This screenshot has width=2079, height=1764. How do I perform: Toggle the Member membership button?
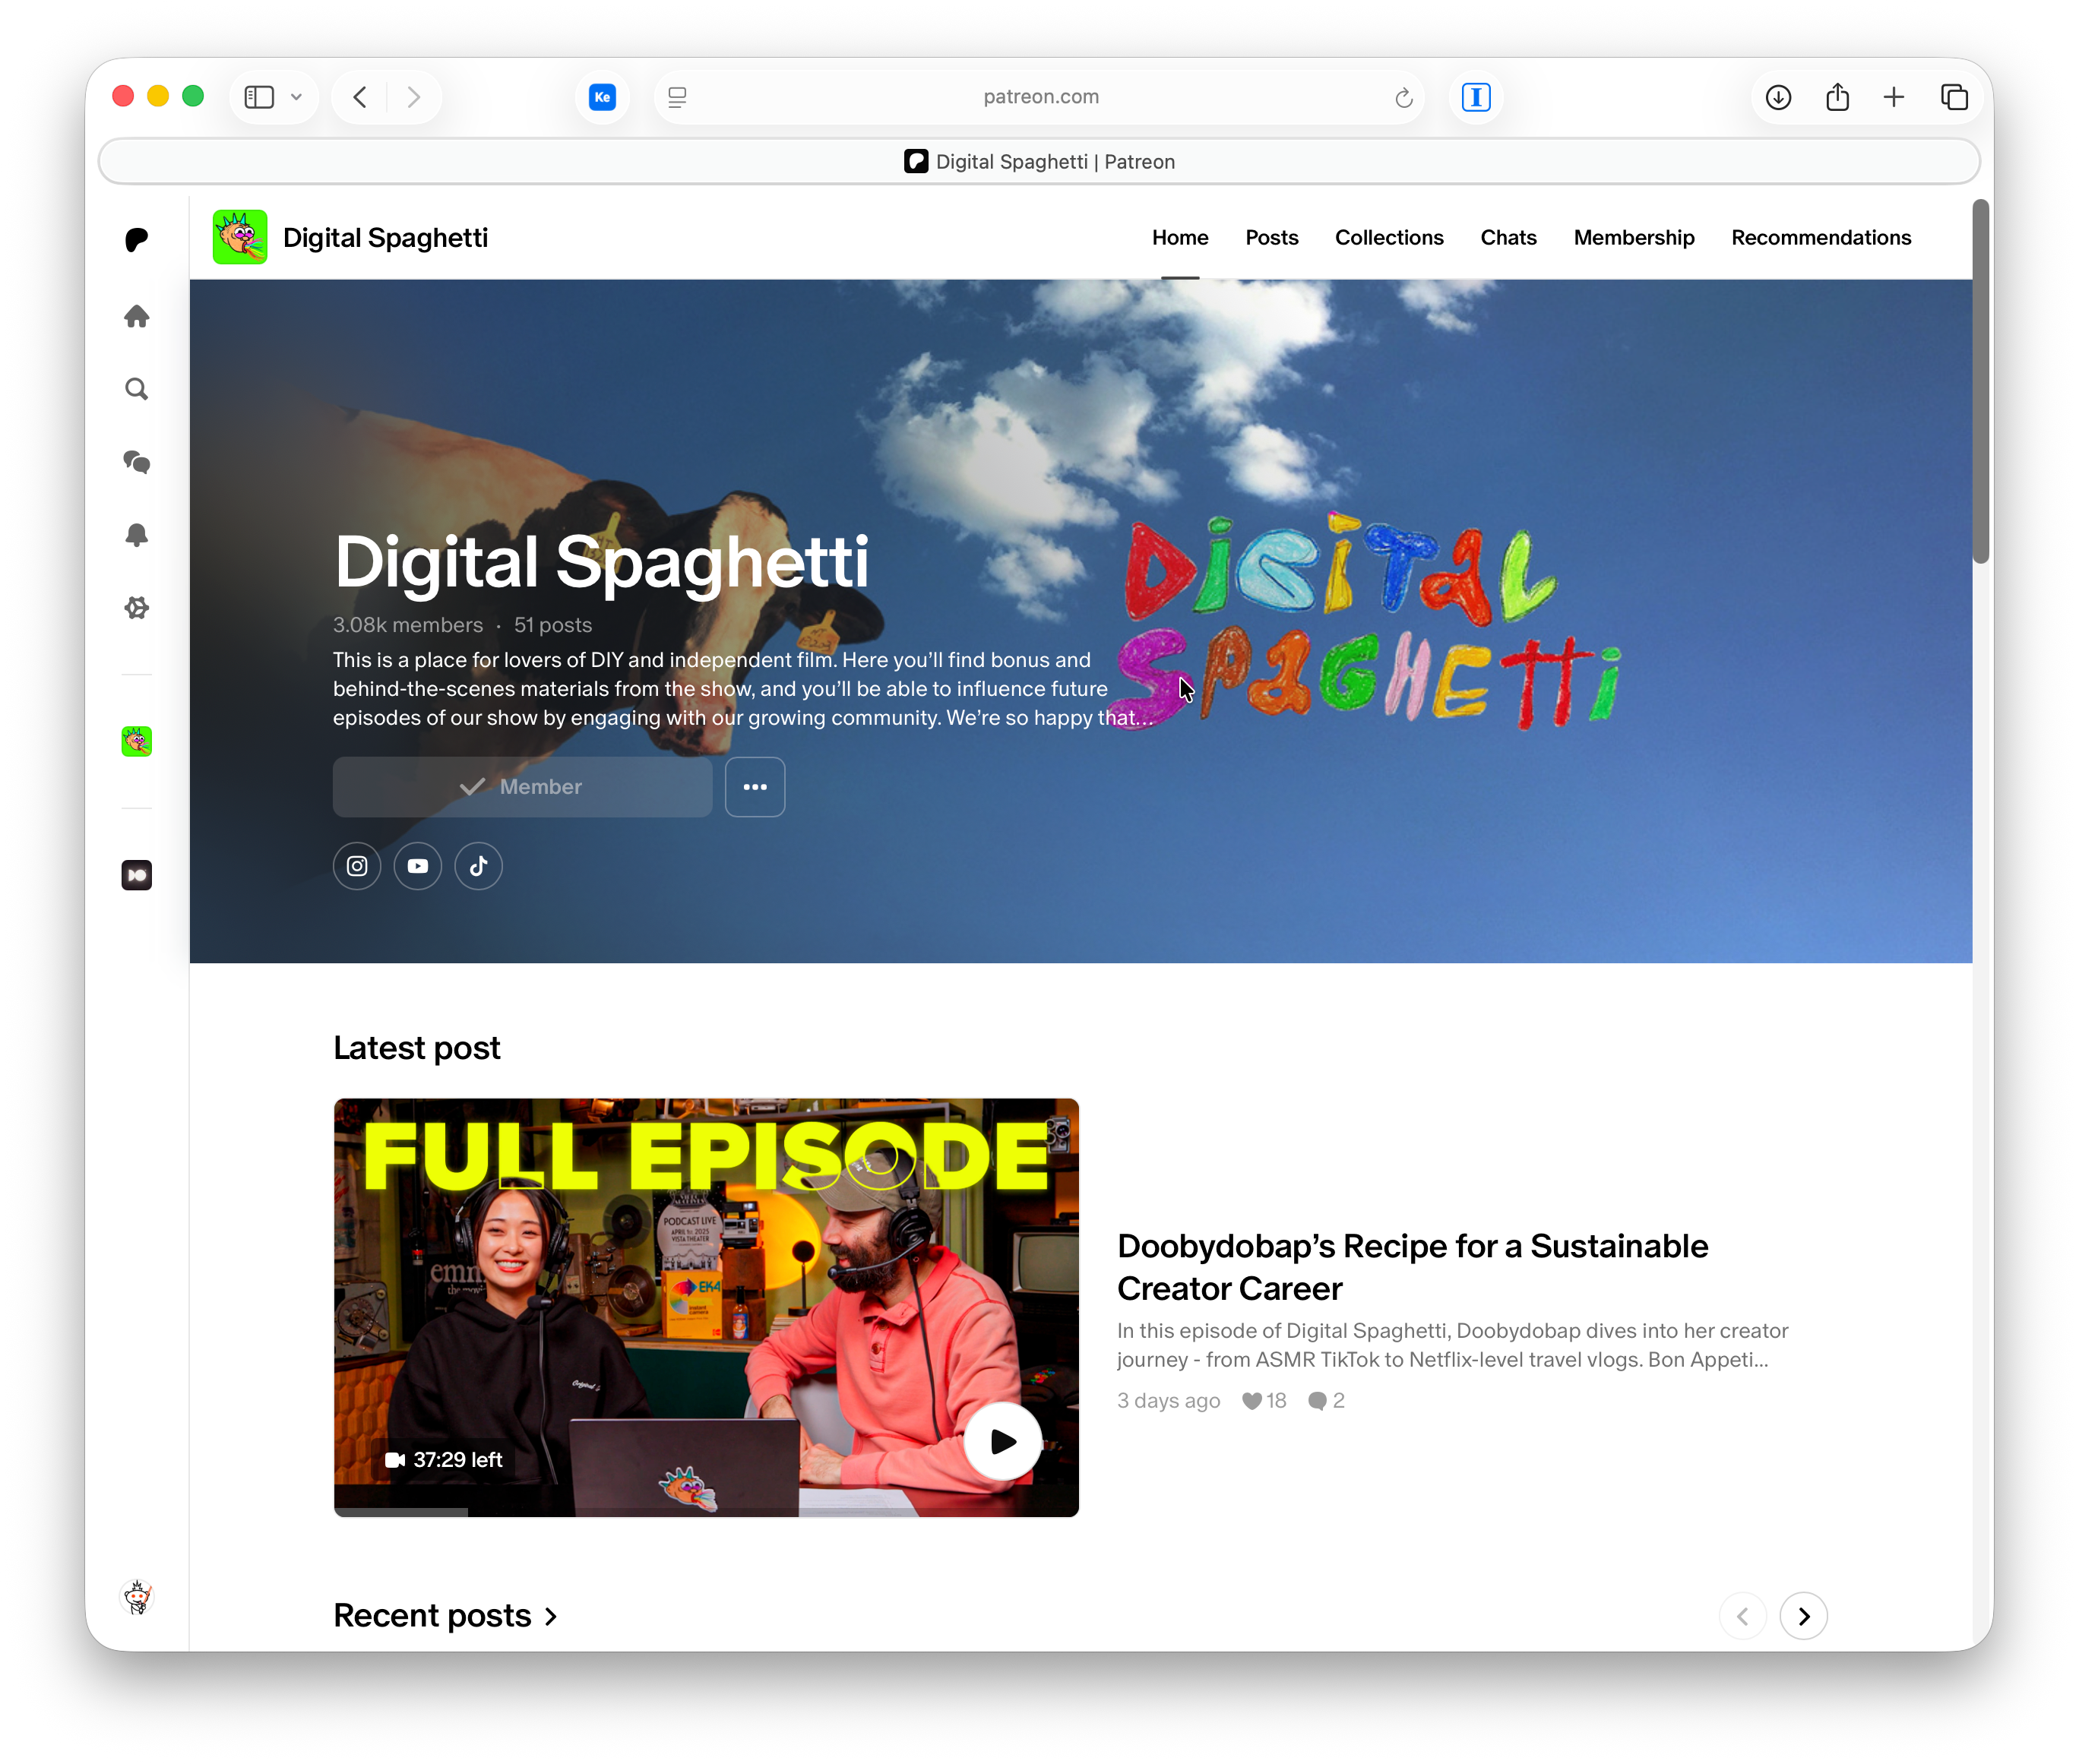(x=522, y=787)
